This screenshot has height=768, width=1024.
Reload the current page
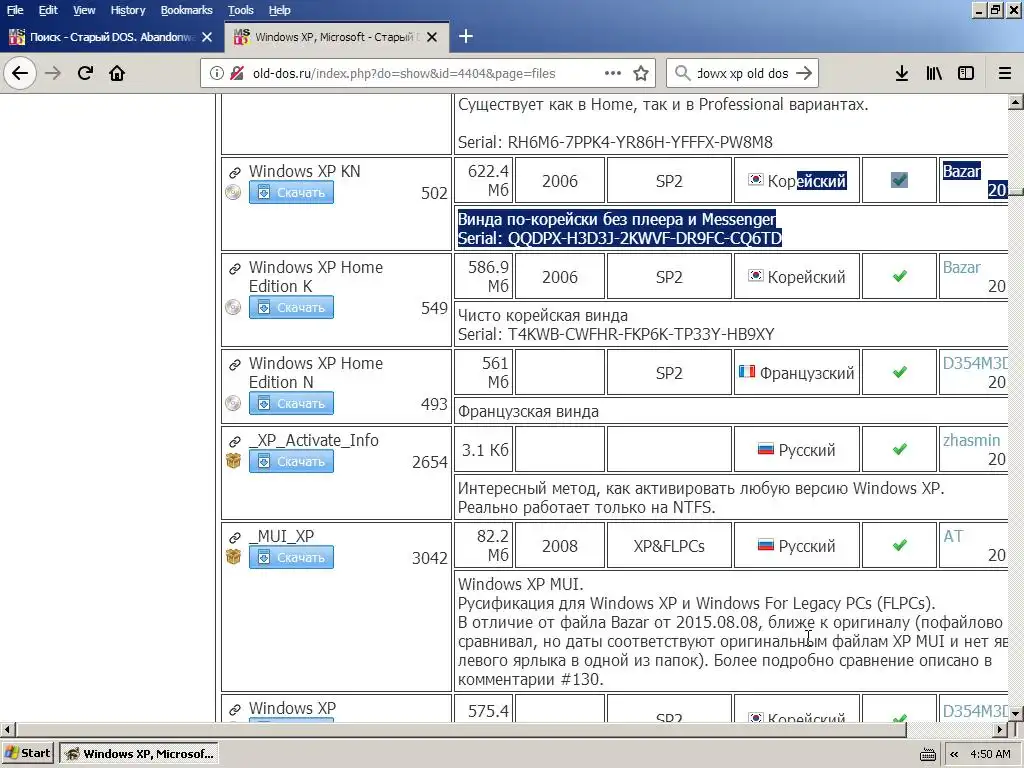[x=85, y=73]
